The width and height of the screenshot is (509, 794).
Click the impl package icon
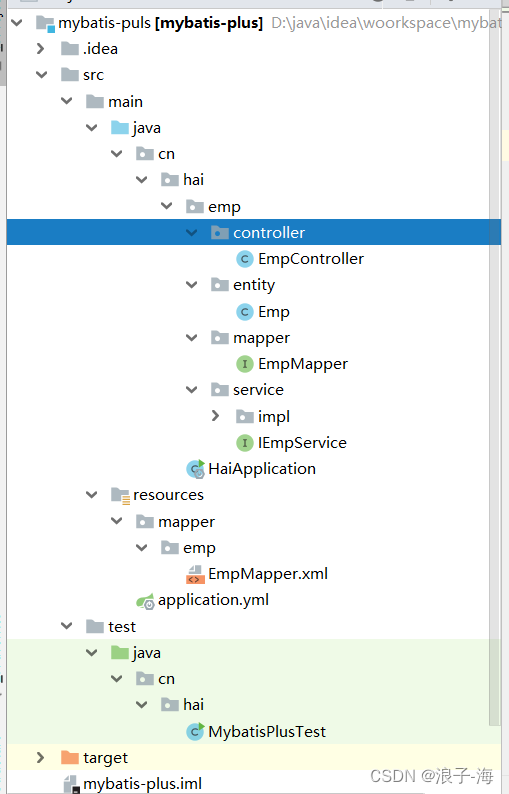[x=245, y=416]
